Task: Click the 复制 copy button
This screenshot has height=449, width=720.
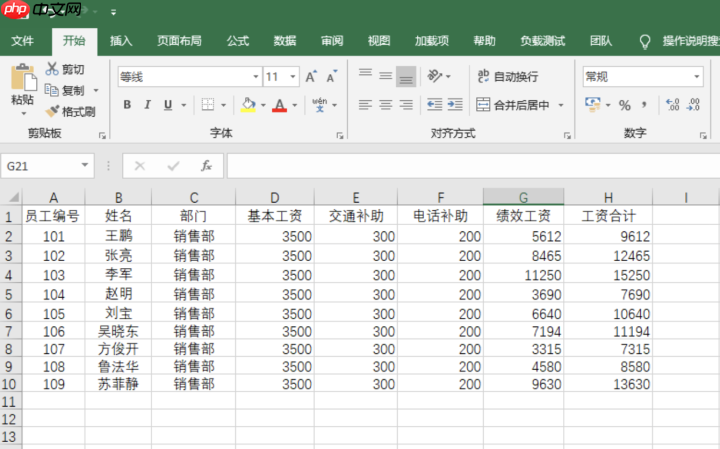Action: [x=65, y=90]
